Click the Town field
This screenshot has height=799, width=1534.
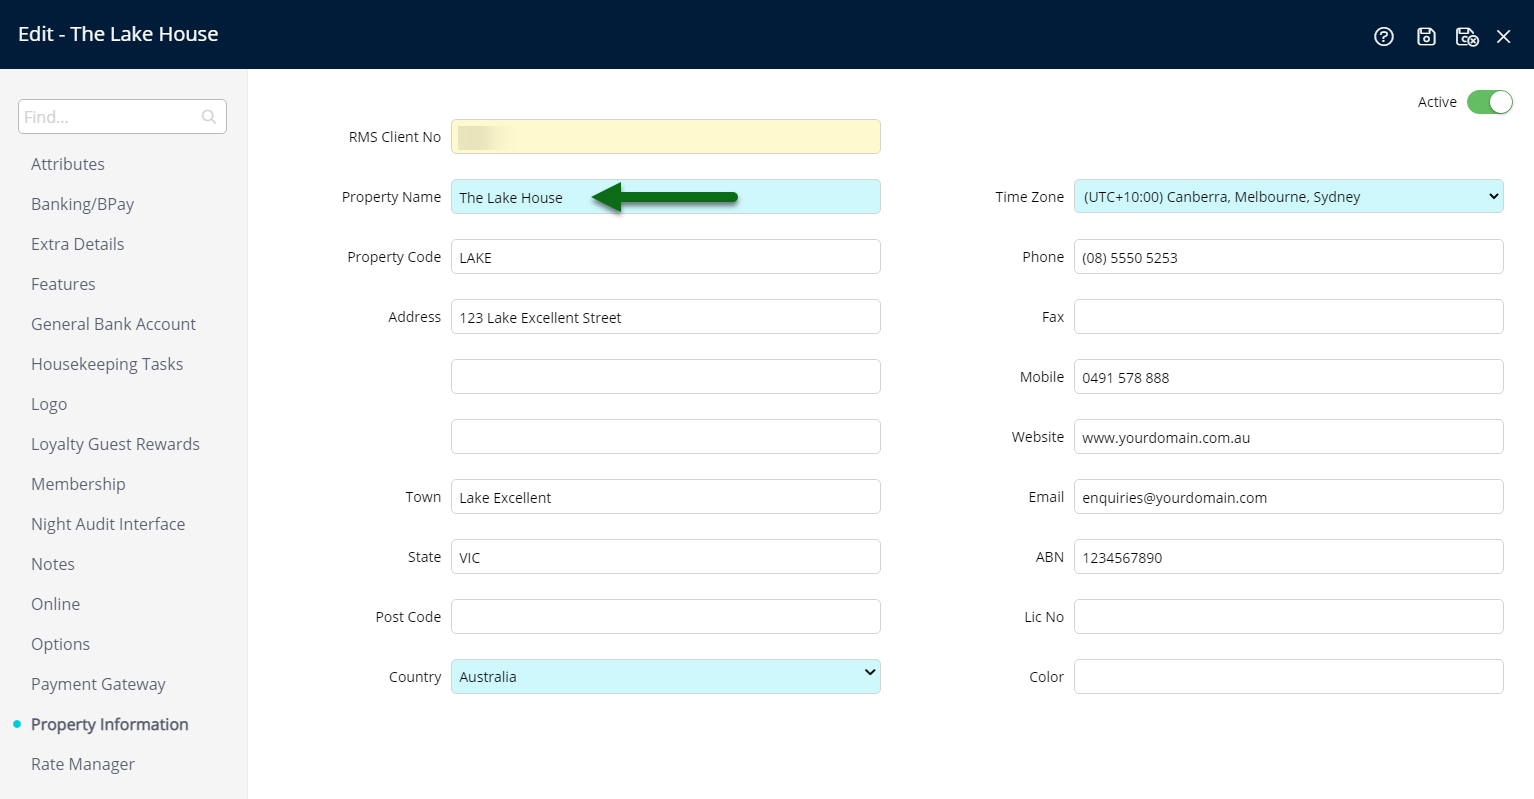[666, 496]
